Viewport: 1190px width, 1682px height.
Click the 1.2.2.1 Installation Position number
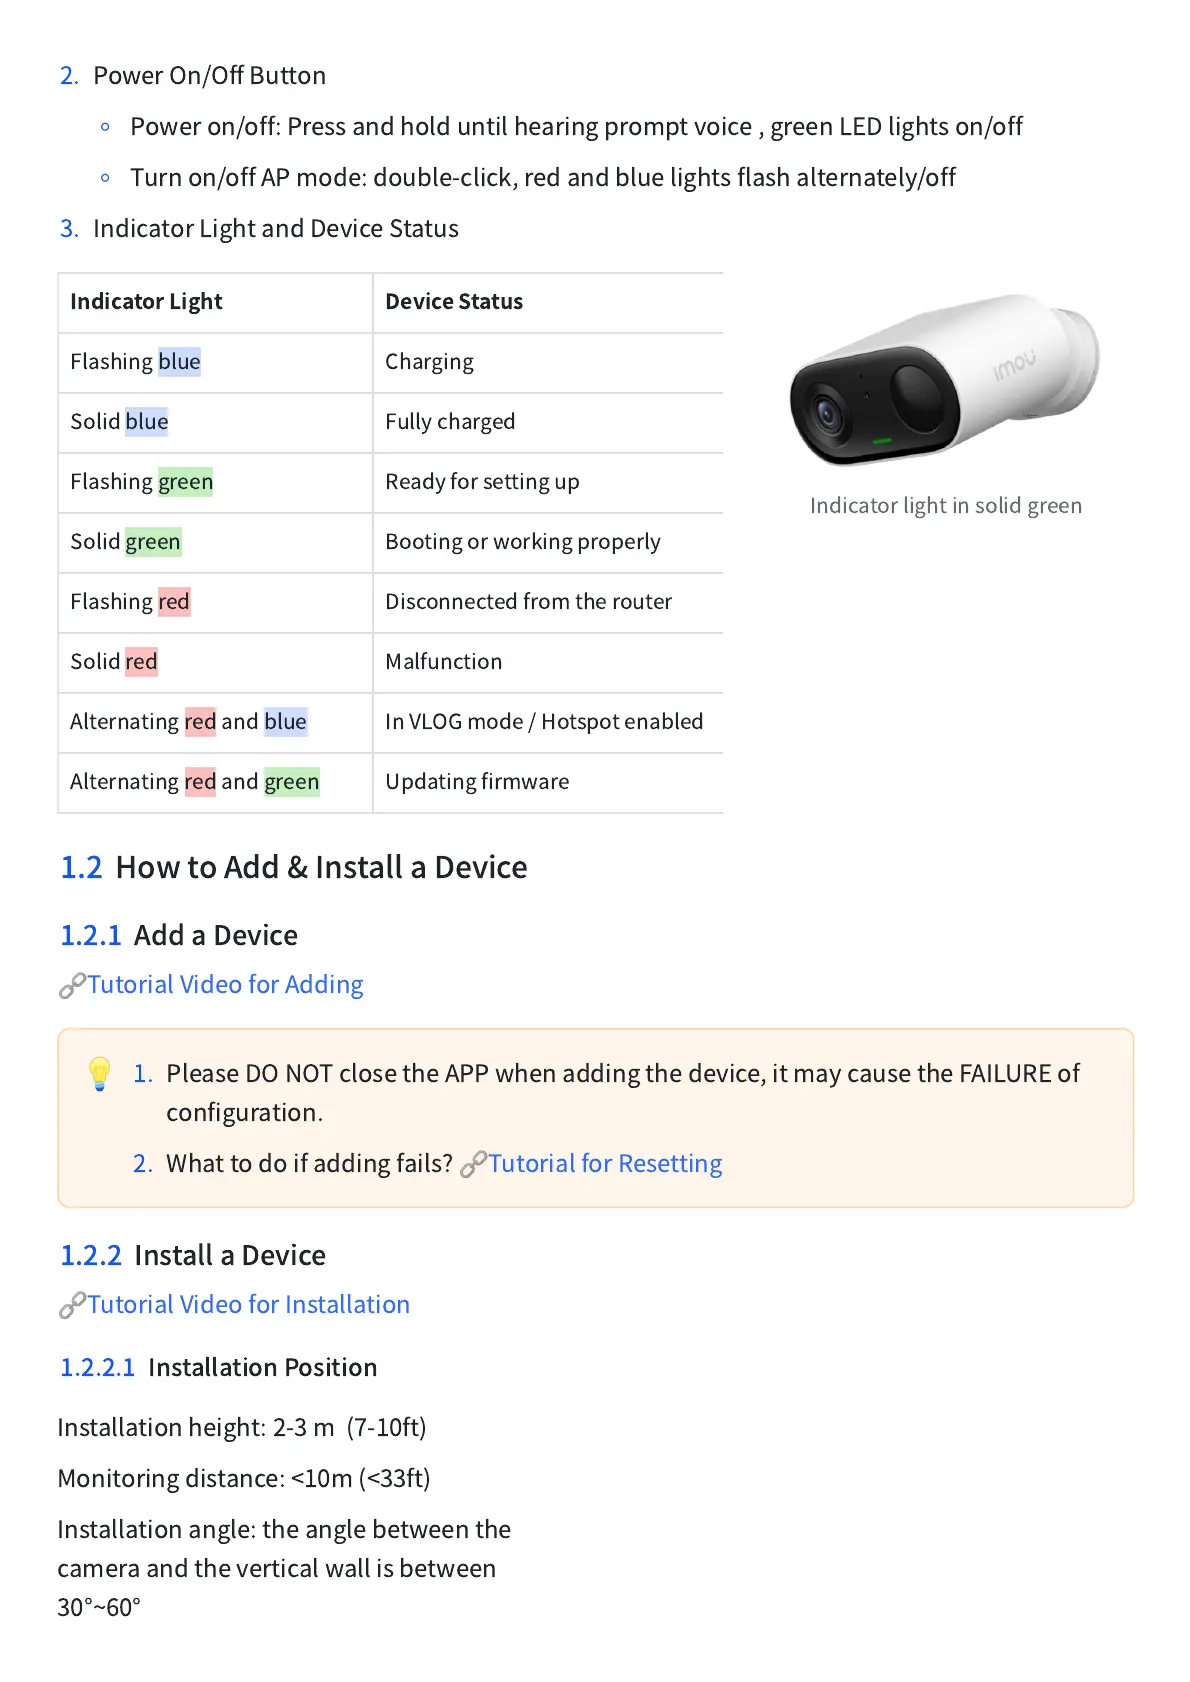pyautogui.click(x=97, y=1368)
